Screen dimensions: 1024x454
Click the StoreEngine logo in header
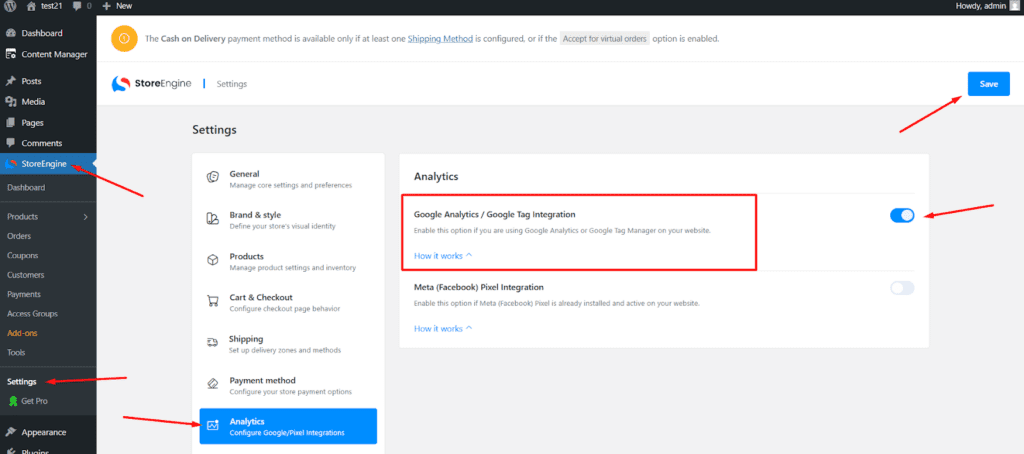point(151,84)
